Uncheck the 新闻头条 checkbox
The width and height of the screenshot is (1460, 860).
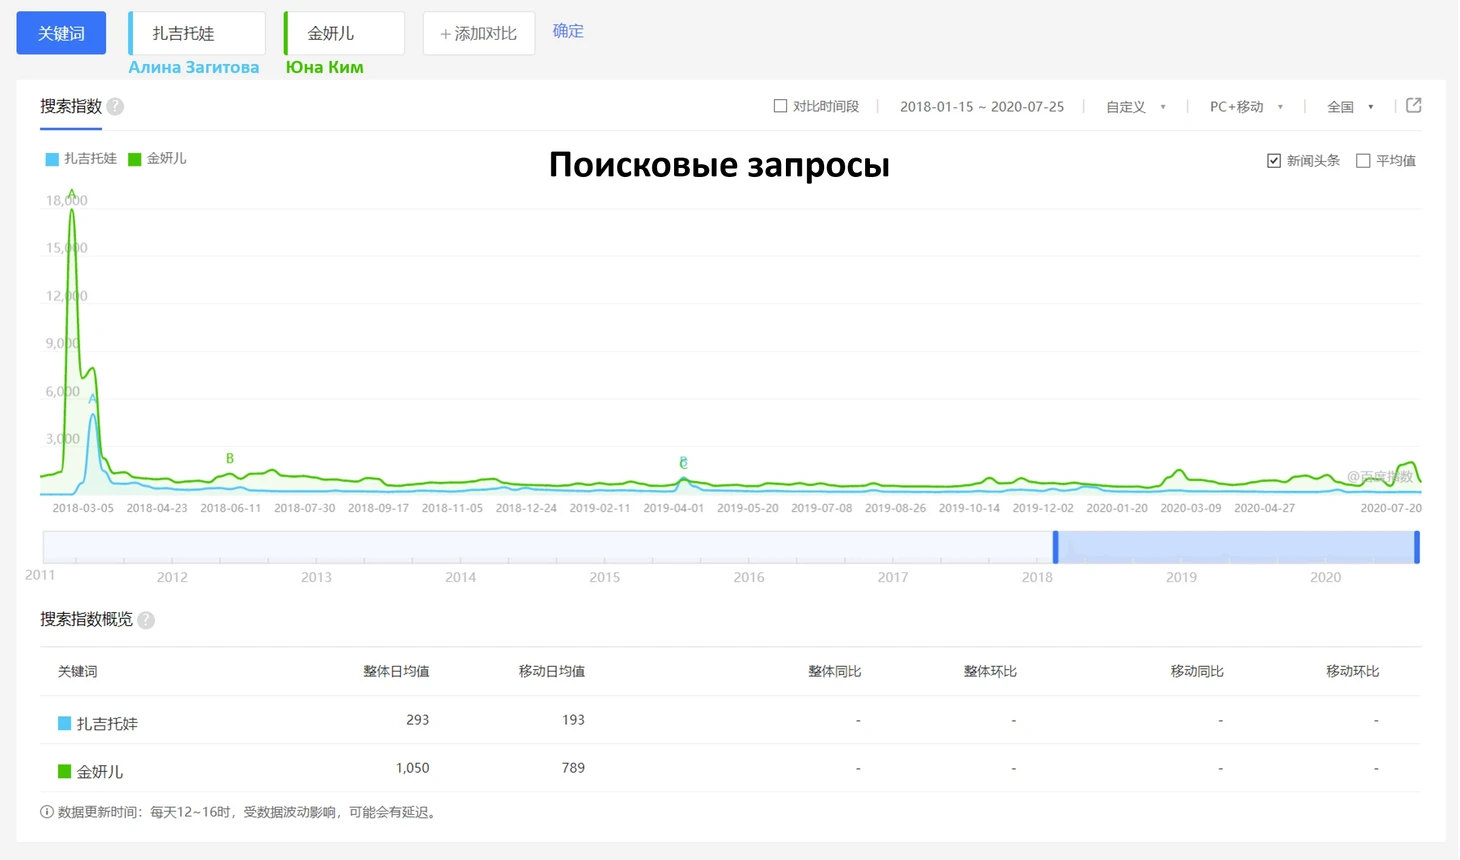[x=1274, y=160]
